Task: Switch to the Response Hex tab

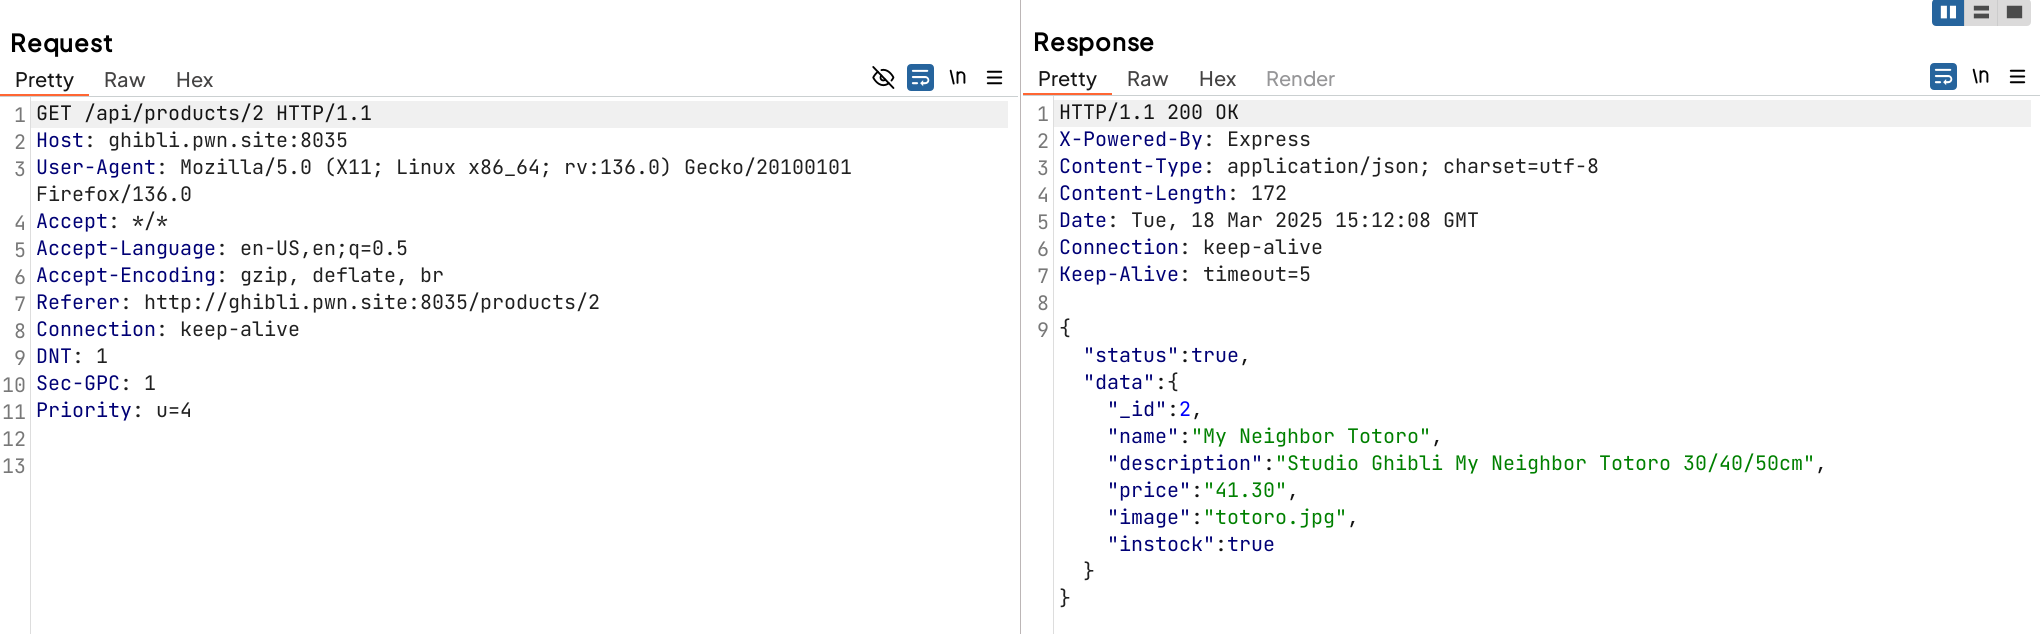Action: tap(1217, 79)
